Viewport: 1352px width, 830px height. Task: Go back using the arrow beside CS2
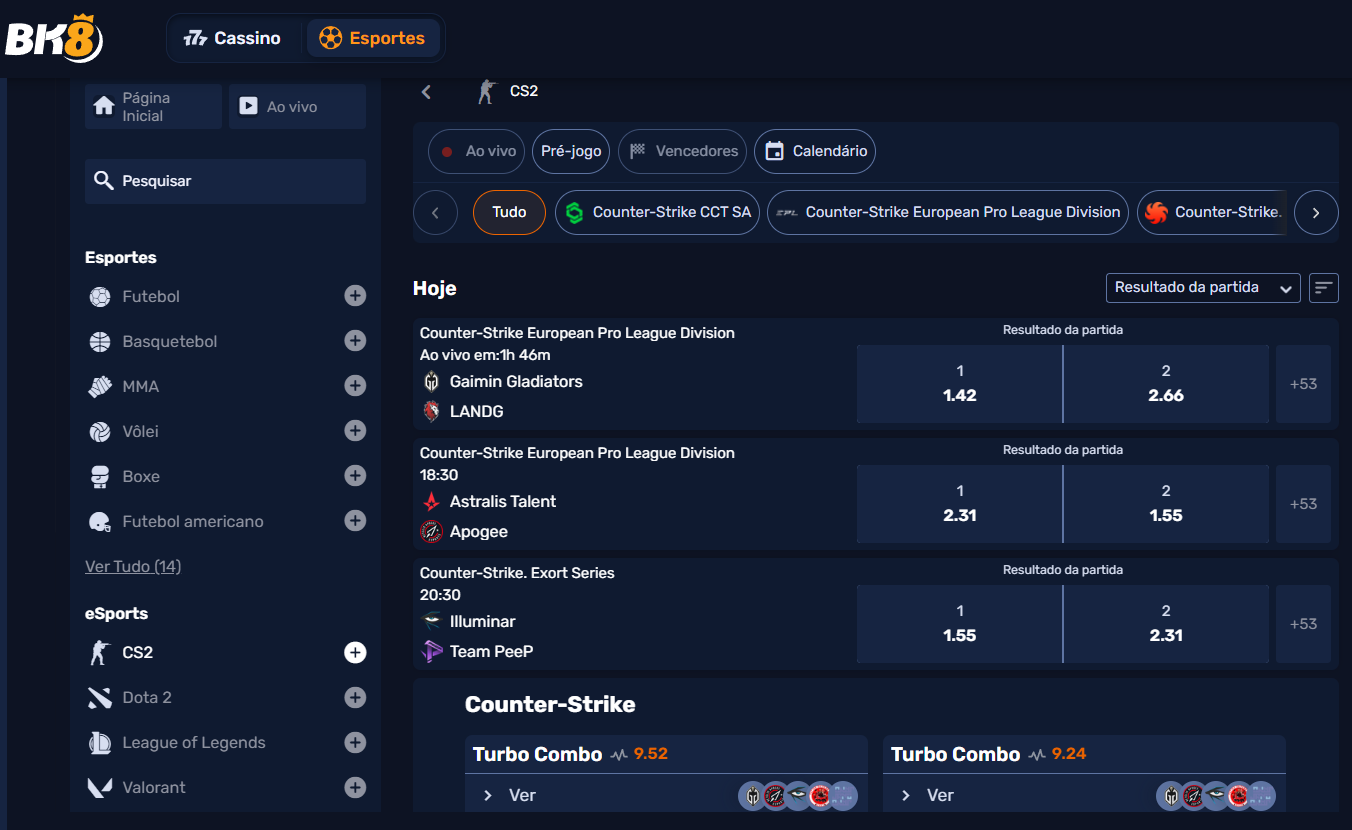(426, 92)
